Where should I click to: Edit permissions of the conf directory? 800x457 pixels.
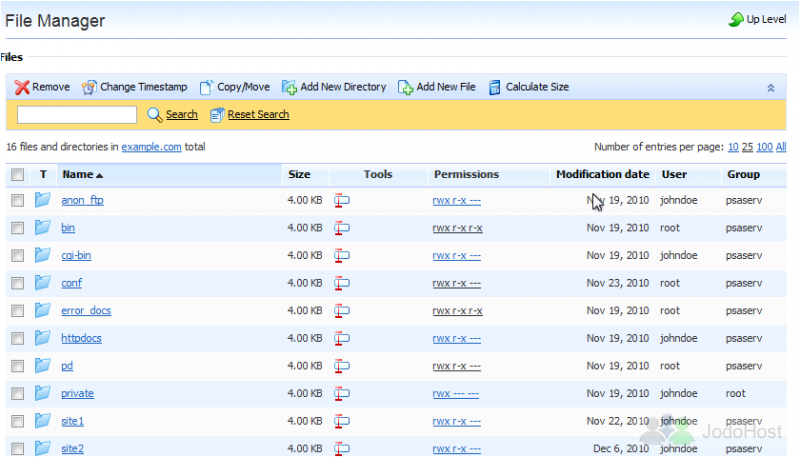[457, 283]
